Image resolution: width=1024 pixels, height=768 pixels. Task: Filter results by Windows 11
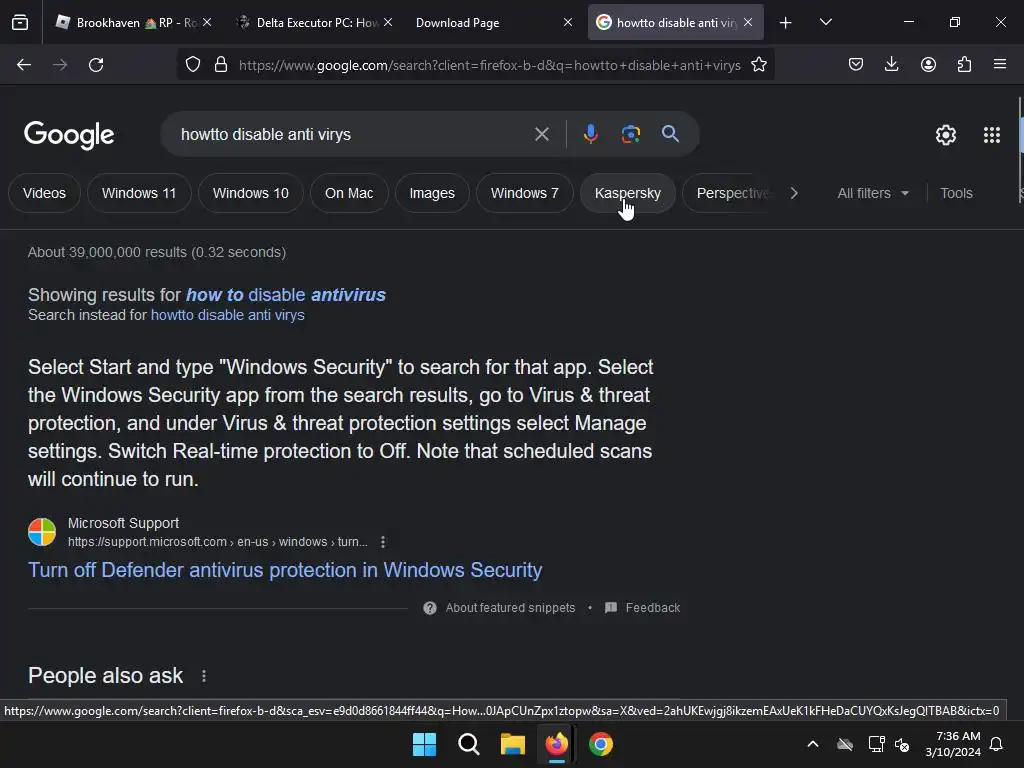click(x=139, y=193)
